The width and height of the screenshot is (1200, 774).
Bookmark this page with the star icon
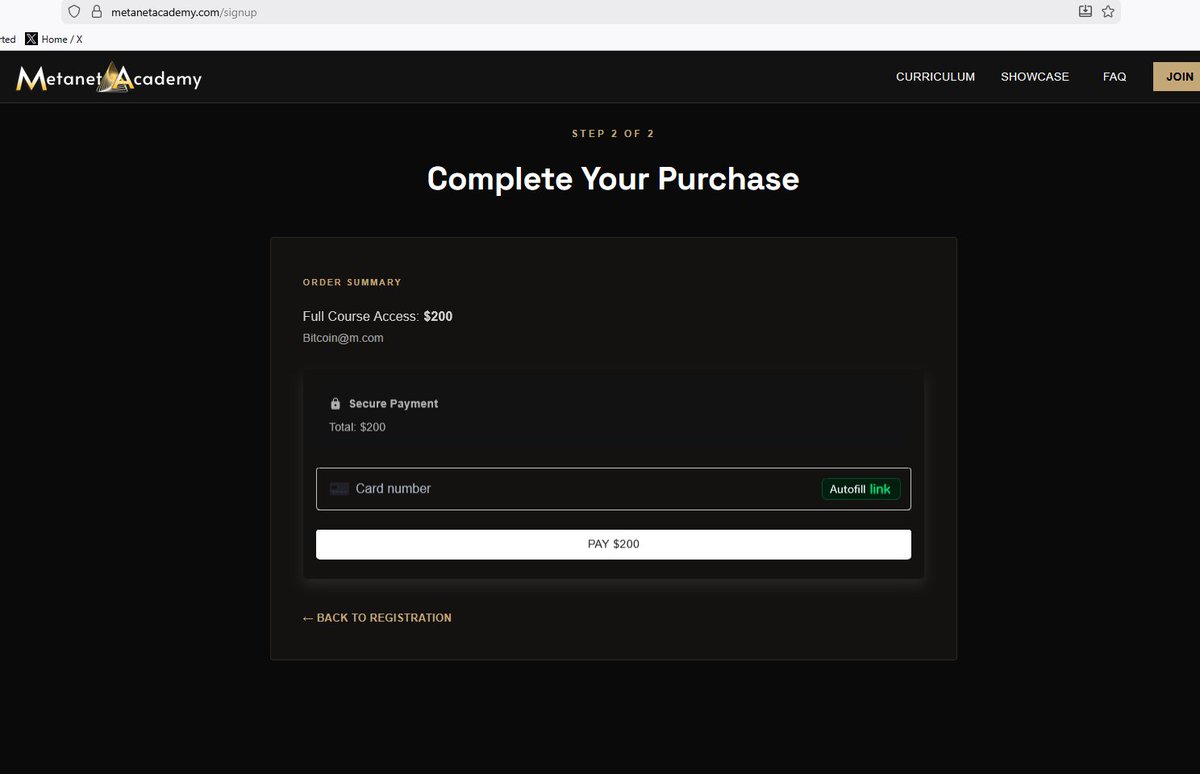1108,11
